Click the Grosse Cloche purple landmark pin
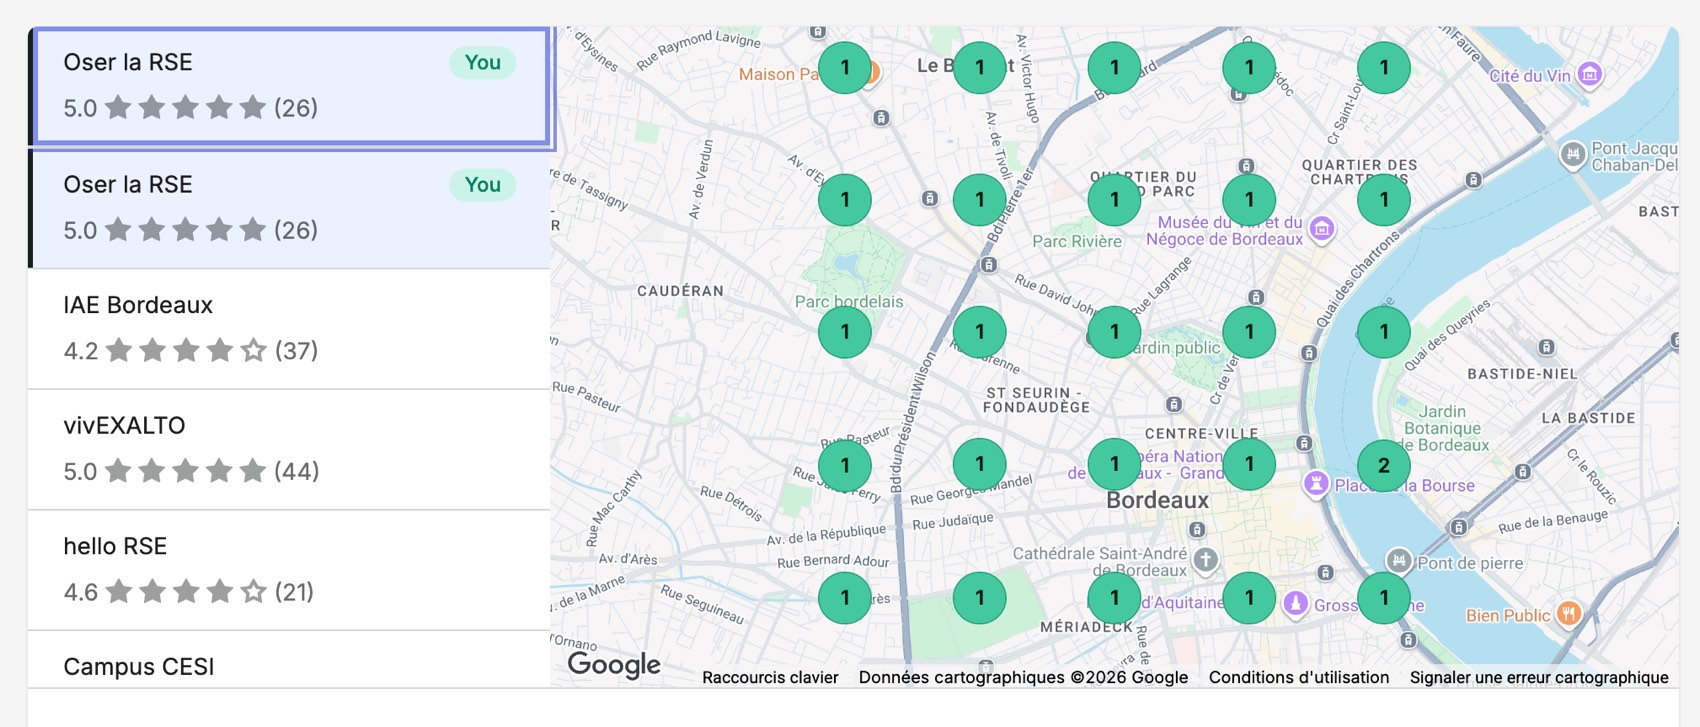The height and width of the screenshot is (727, 1700). (1296, 603)
